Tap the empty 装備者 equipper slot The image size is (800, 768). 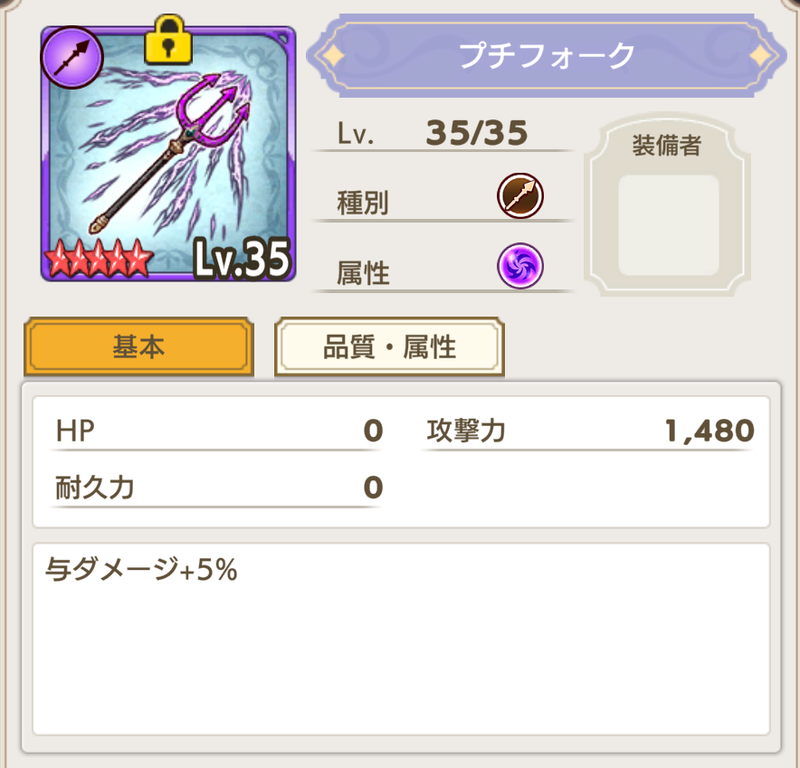668,225
